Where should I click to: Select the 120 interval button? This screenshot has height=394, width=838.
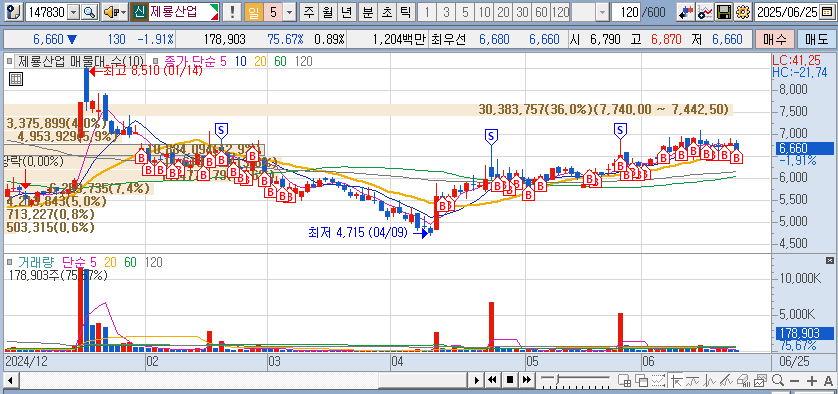[x=560, y=11]
